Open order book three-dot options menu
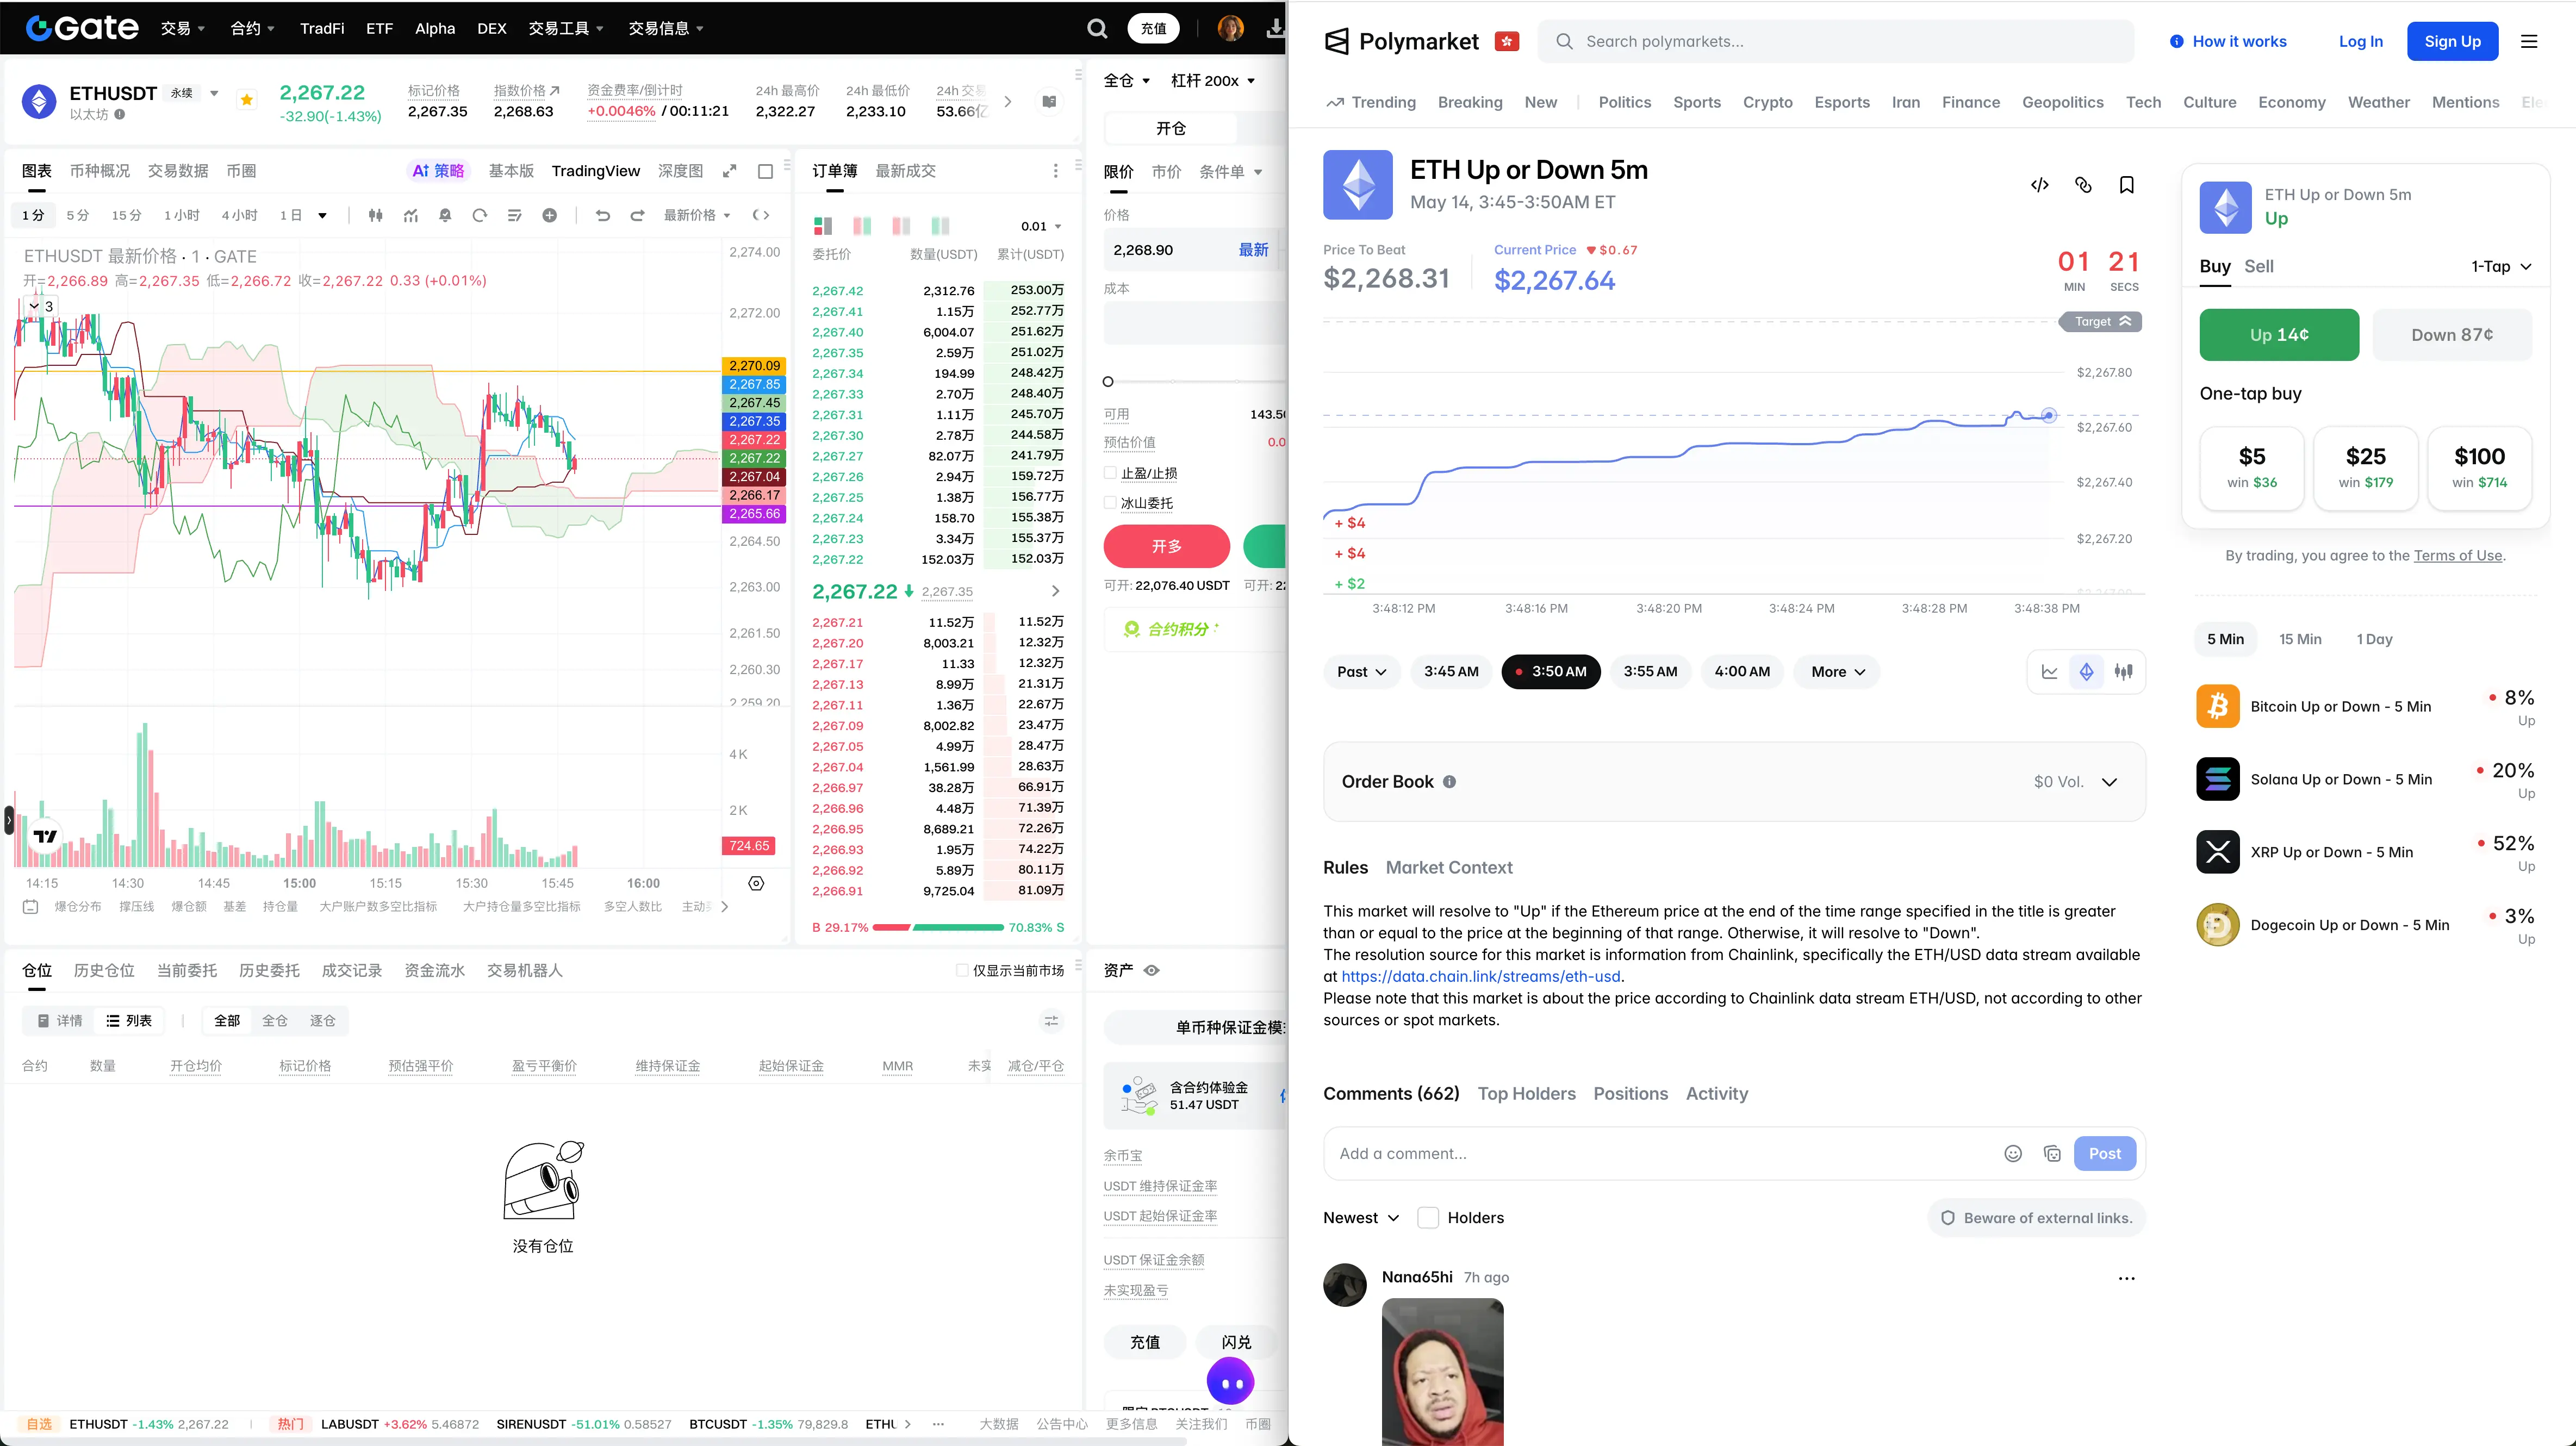The width and height of the screenshot is (2576, 1446). click(x=1055, y=171)
